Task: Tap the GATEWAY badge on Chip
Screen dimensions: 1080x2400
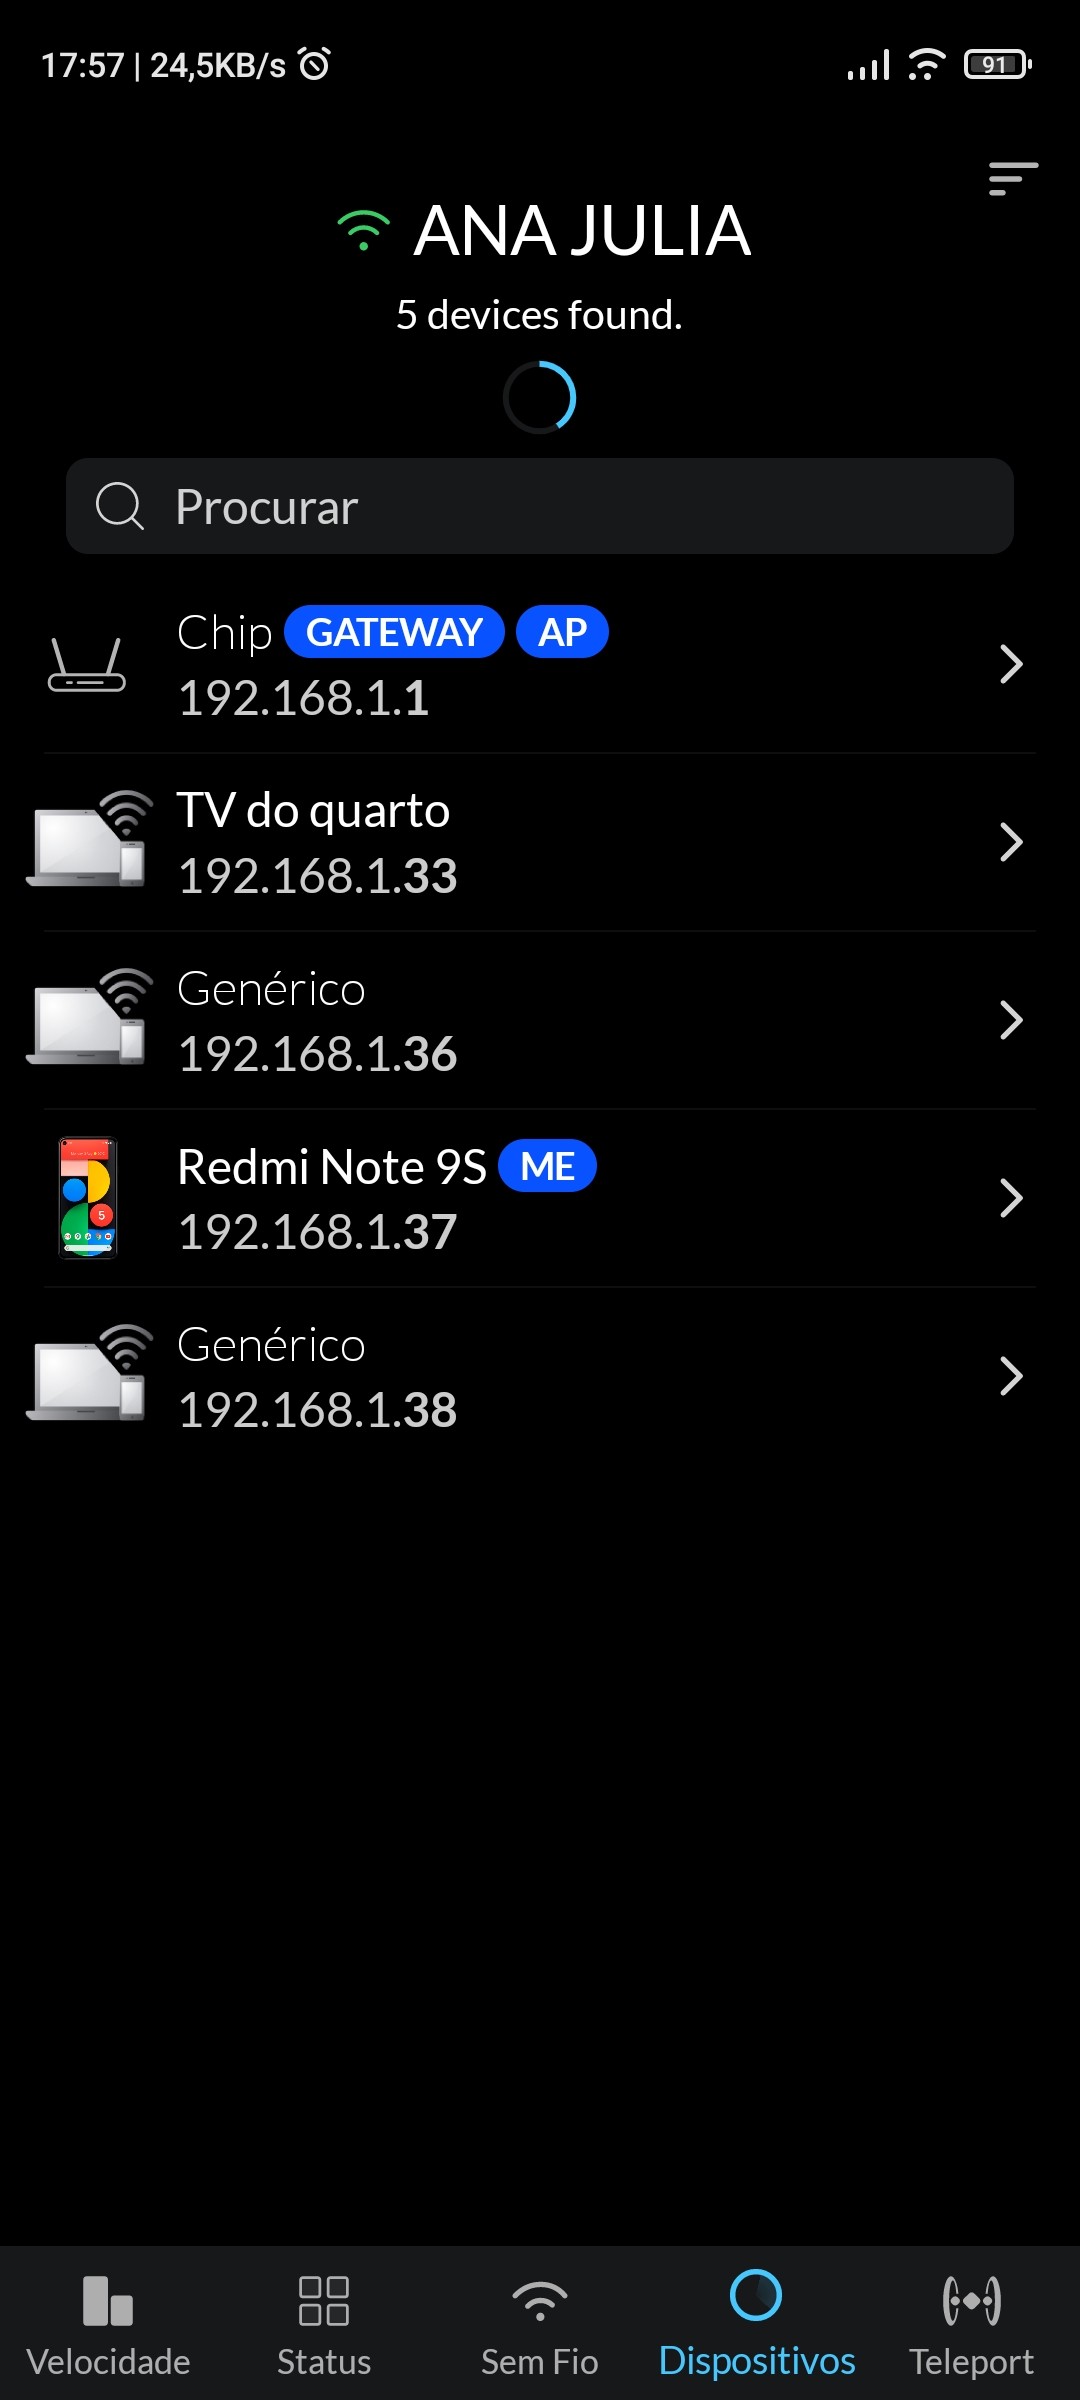Action: pos(394,633)
